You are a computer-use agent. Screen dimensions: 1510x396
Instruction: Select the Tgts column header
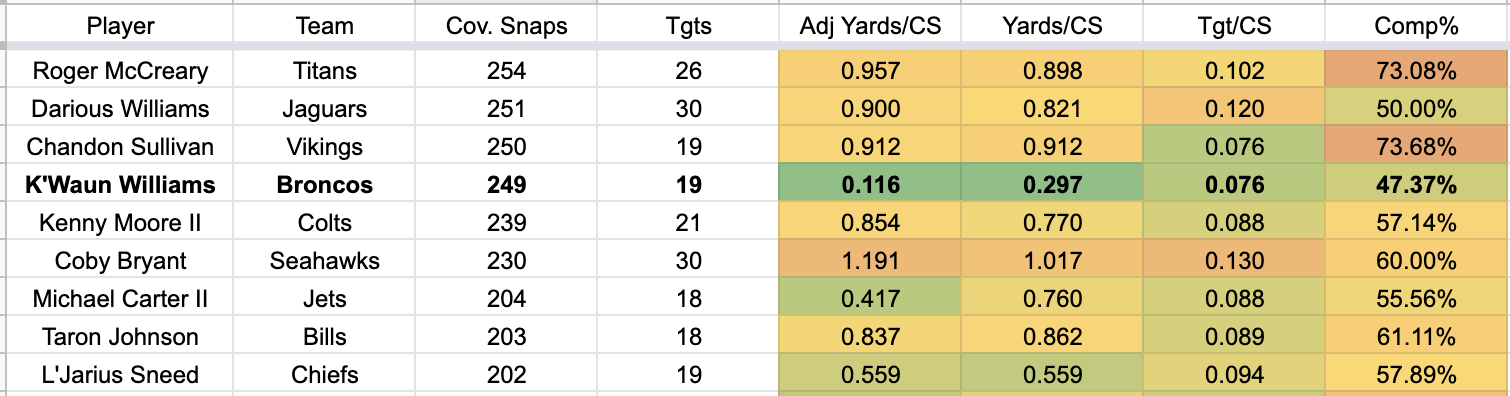(x=688, y=26)
